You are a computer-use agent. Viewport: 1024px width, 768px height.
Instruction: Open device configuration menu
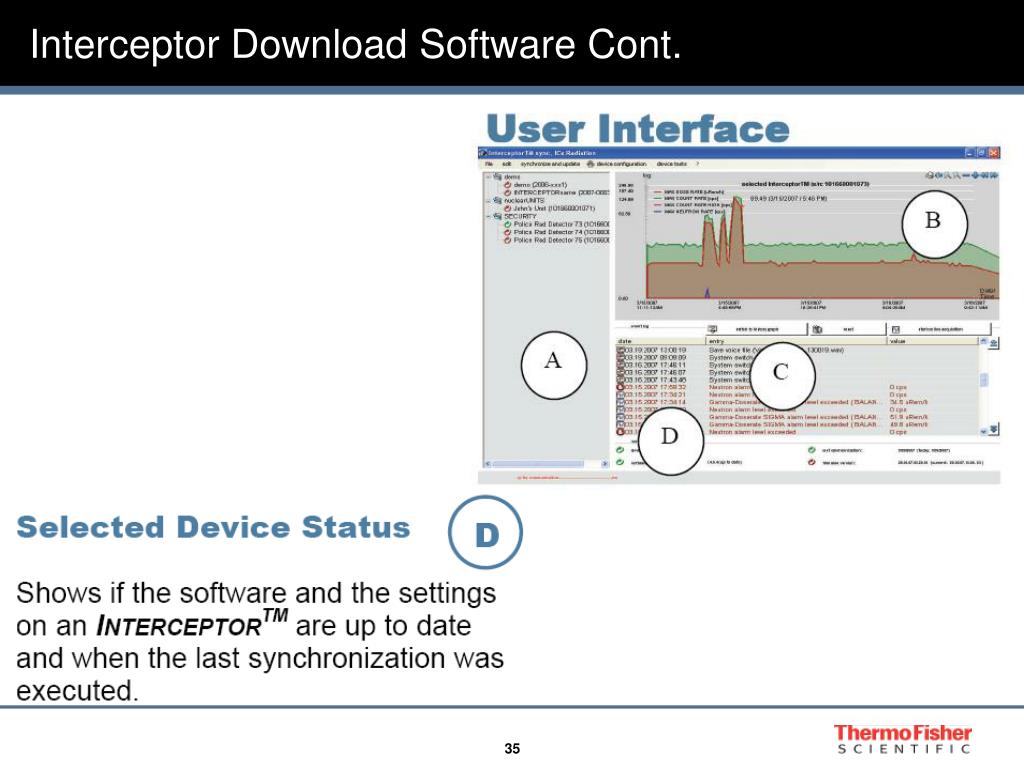click(x=621, y=164)
